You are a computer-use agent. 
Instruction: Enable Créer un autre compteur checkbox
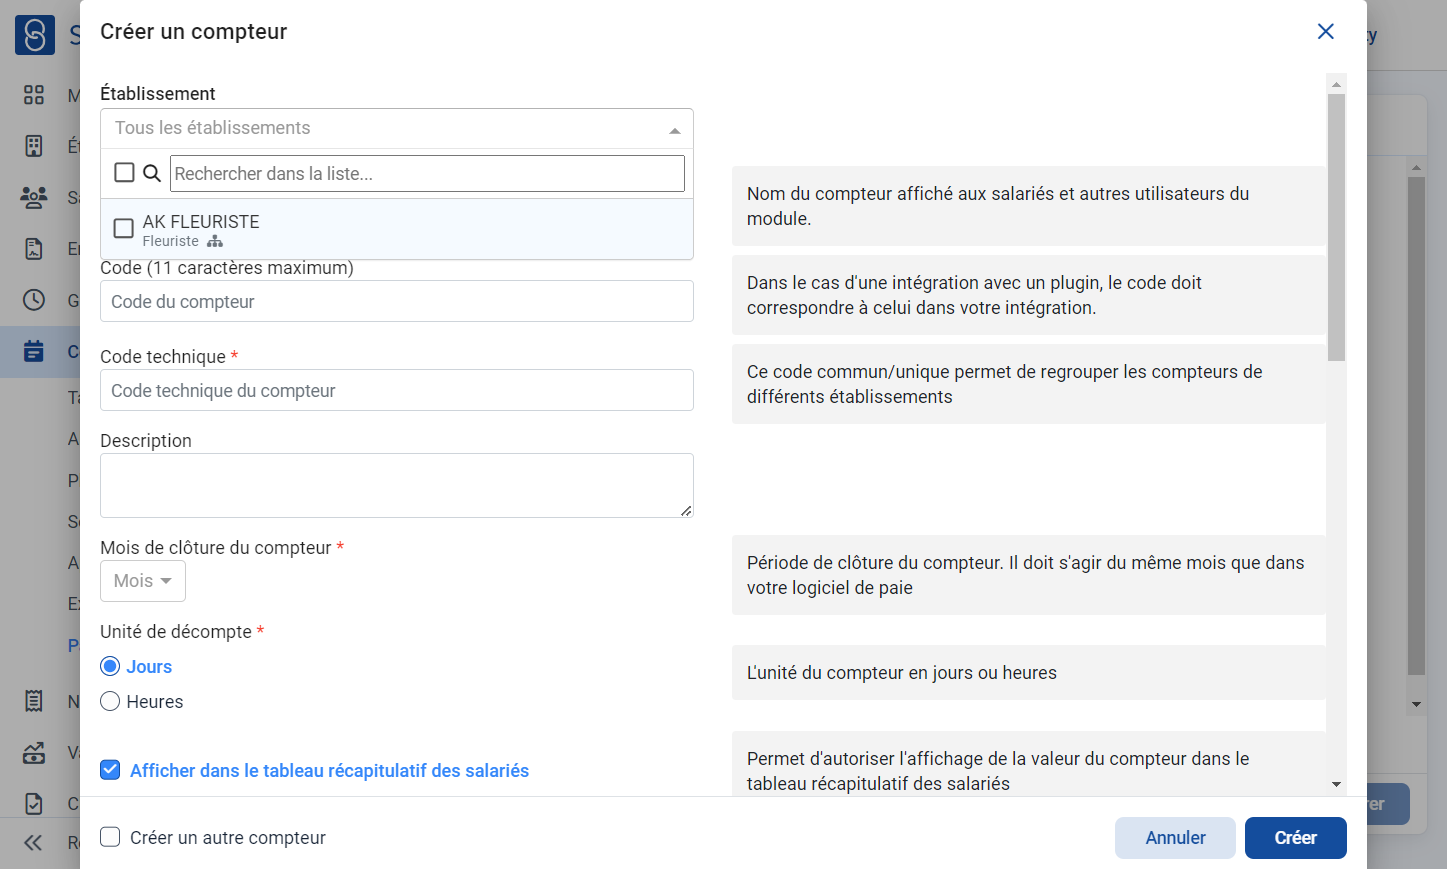[x=110, y=837]
